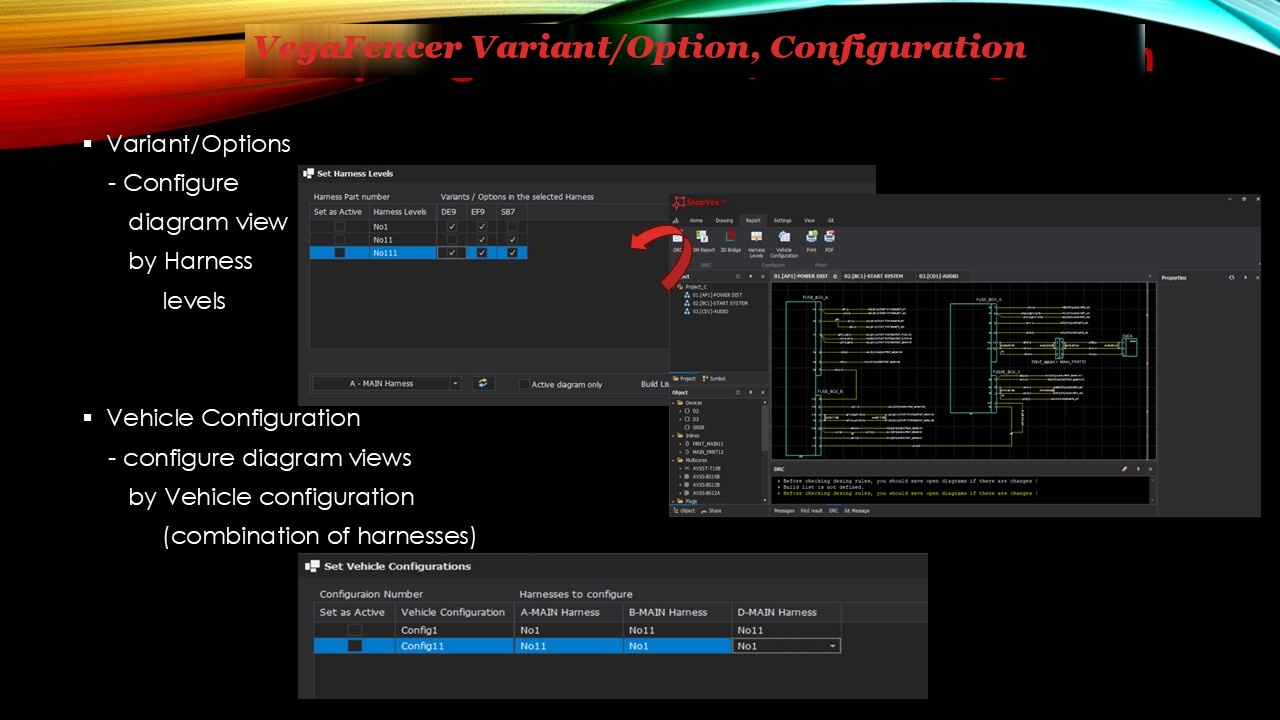Float the Project panel window icon

[x=738, y=277]
